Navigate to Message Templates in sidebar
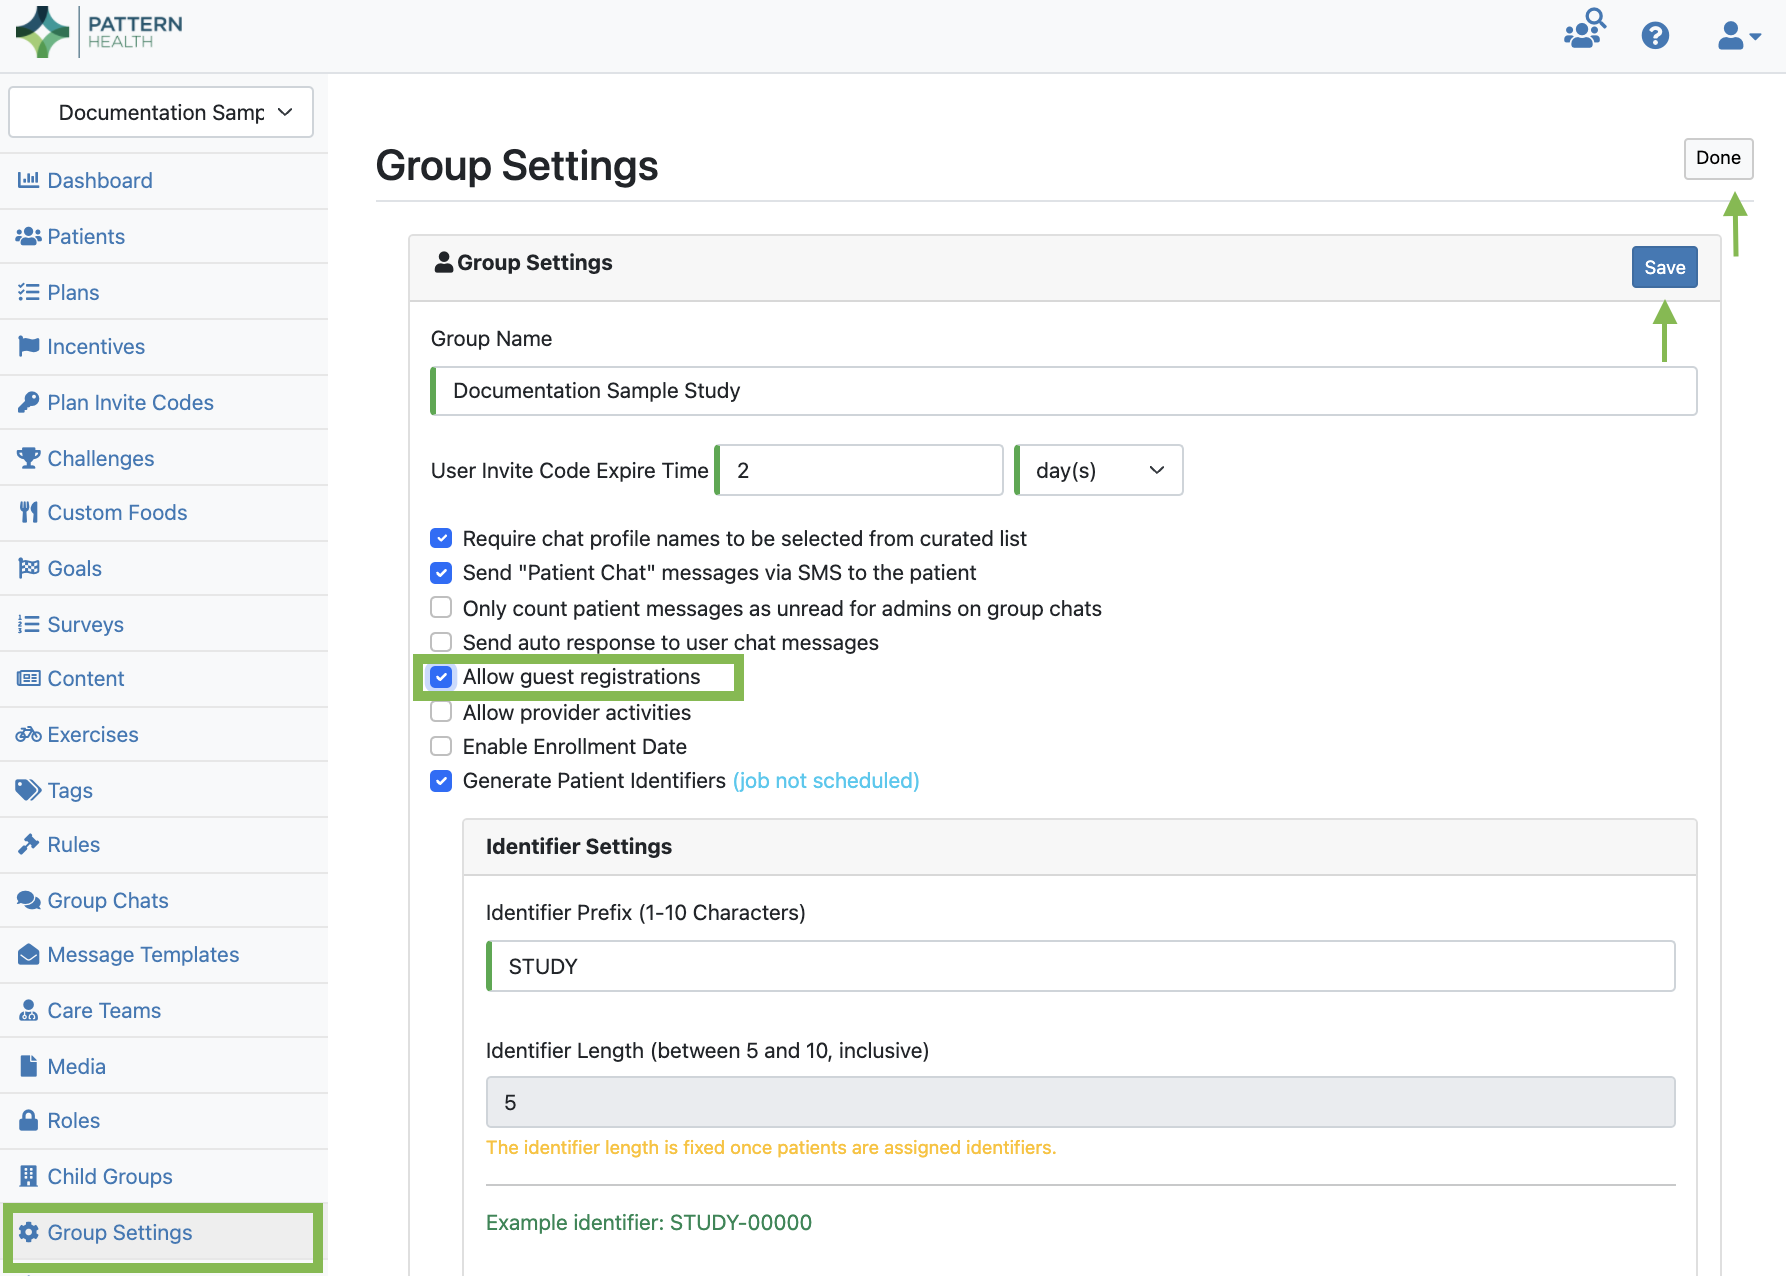1786x1276 pixels. coord(143,955)
